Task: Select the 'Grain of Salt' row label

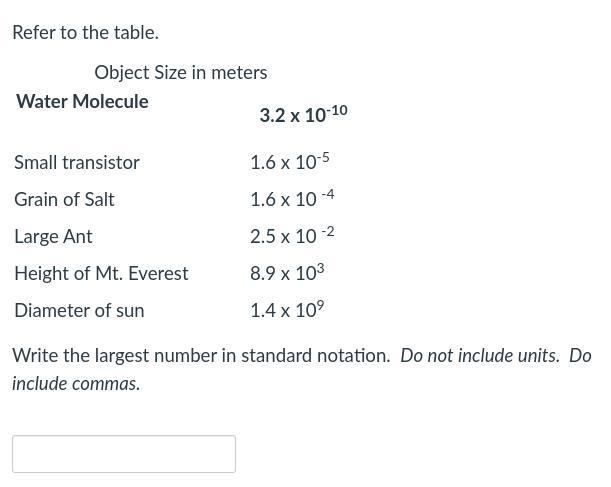Action: tap(64, 199)
